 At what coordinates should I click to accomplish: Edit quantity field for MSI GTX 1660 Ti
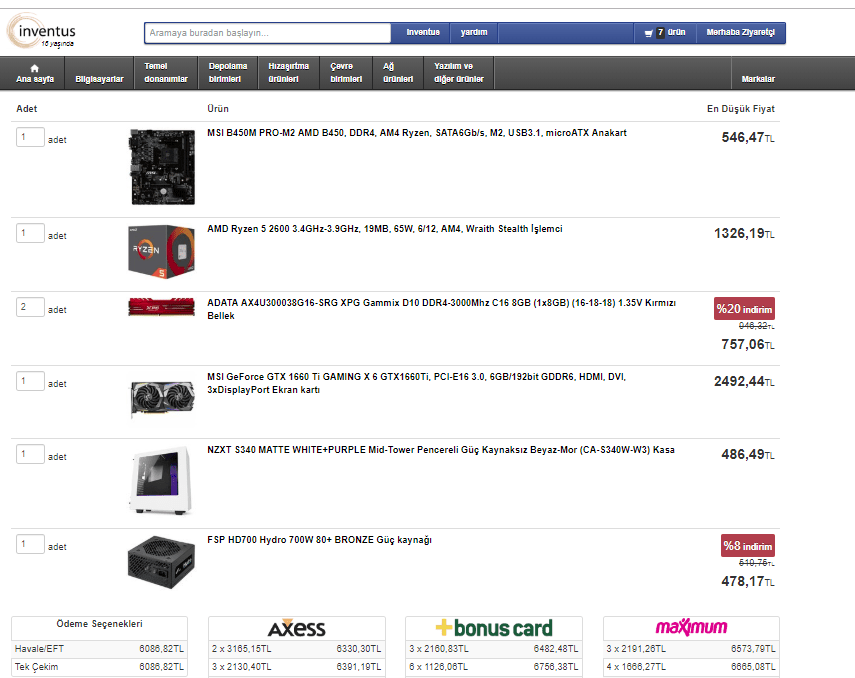coord(30,381)
